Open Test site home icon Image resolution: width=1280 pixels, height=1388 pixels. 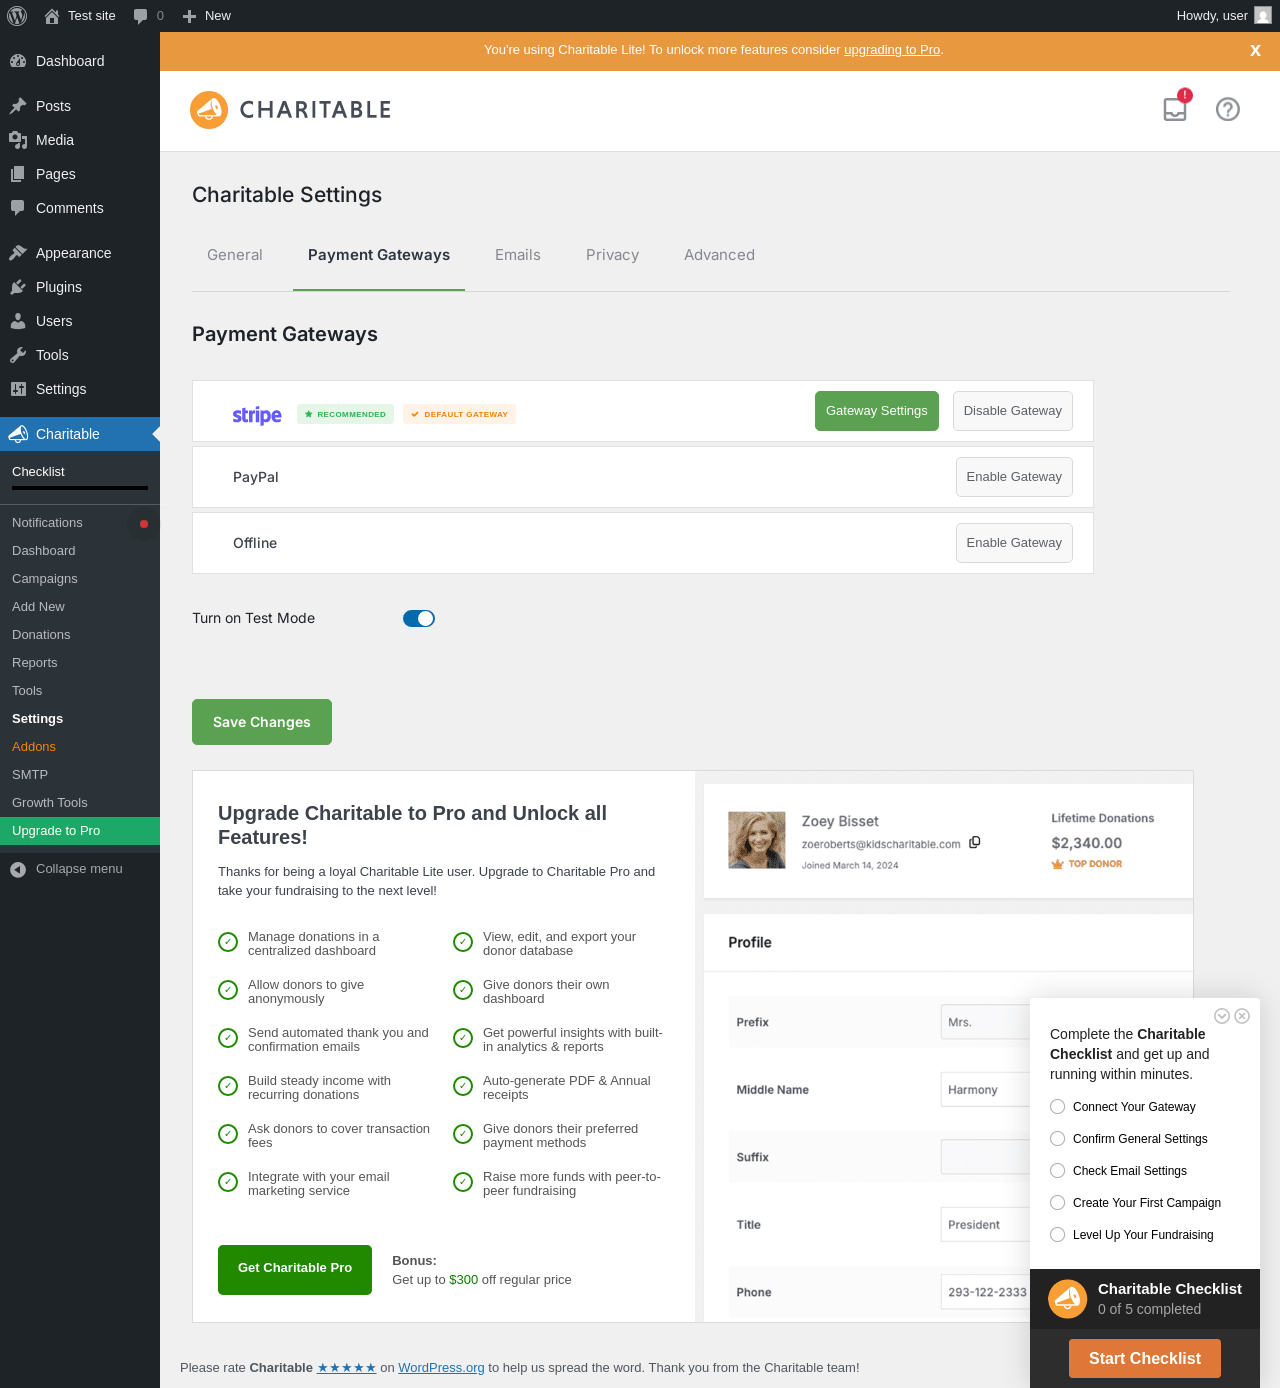[x=52, y=16]
